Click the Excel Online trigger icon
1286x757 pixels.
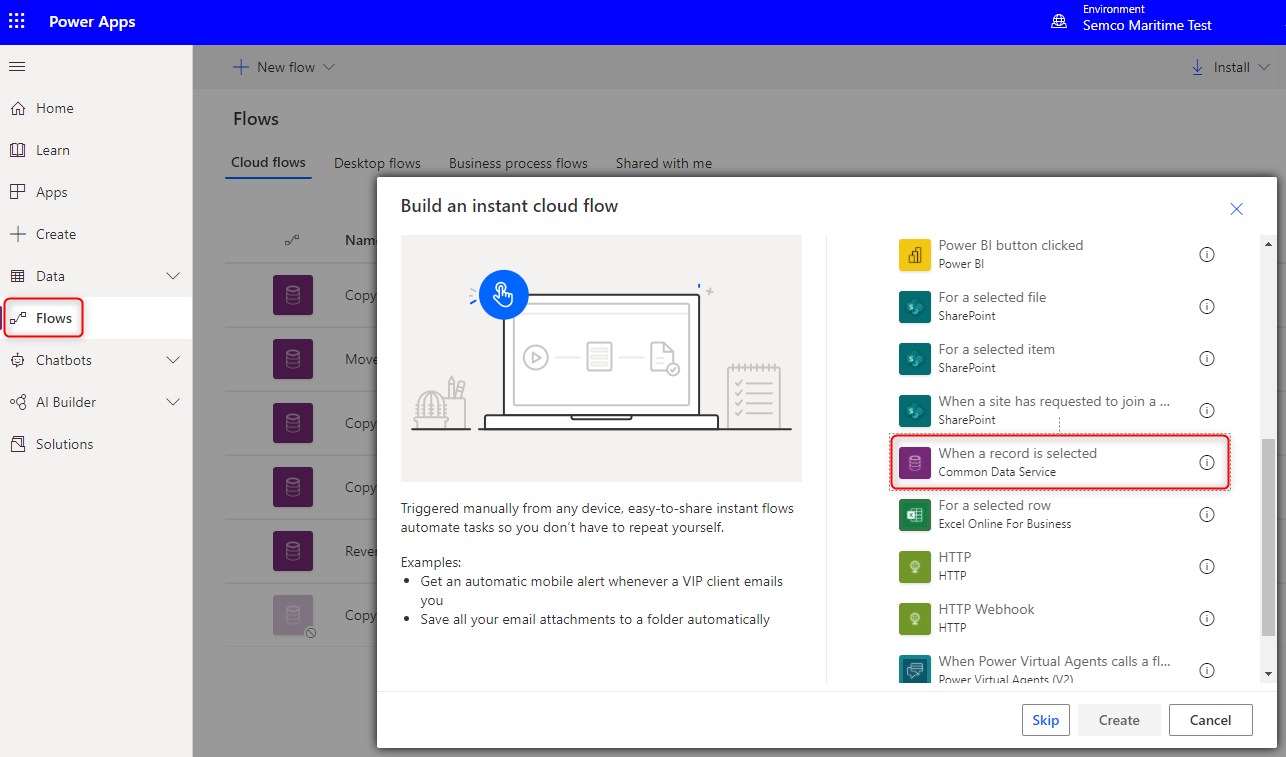(915, 515)
